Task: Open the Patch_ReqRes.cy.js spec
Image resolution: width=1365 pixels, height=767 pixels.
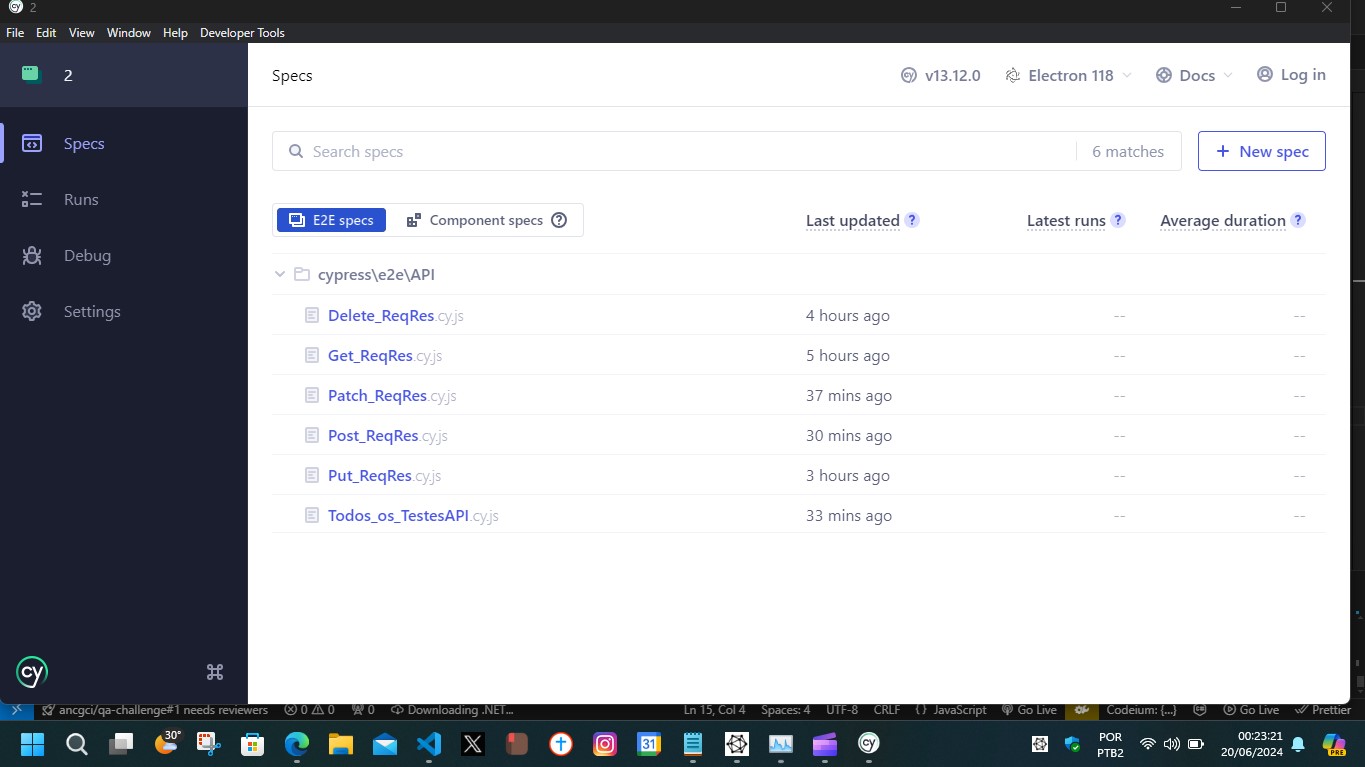Action: [392, 395]
